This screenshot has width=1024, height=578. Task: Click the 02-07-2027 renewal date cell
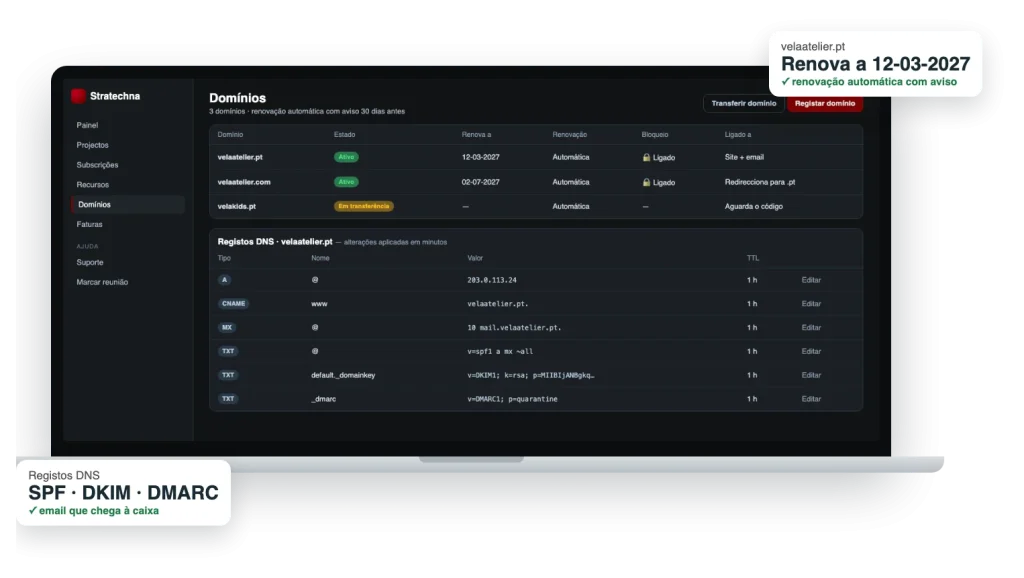pos(481,182)
